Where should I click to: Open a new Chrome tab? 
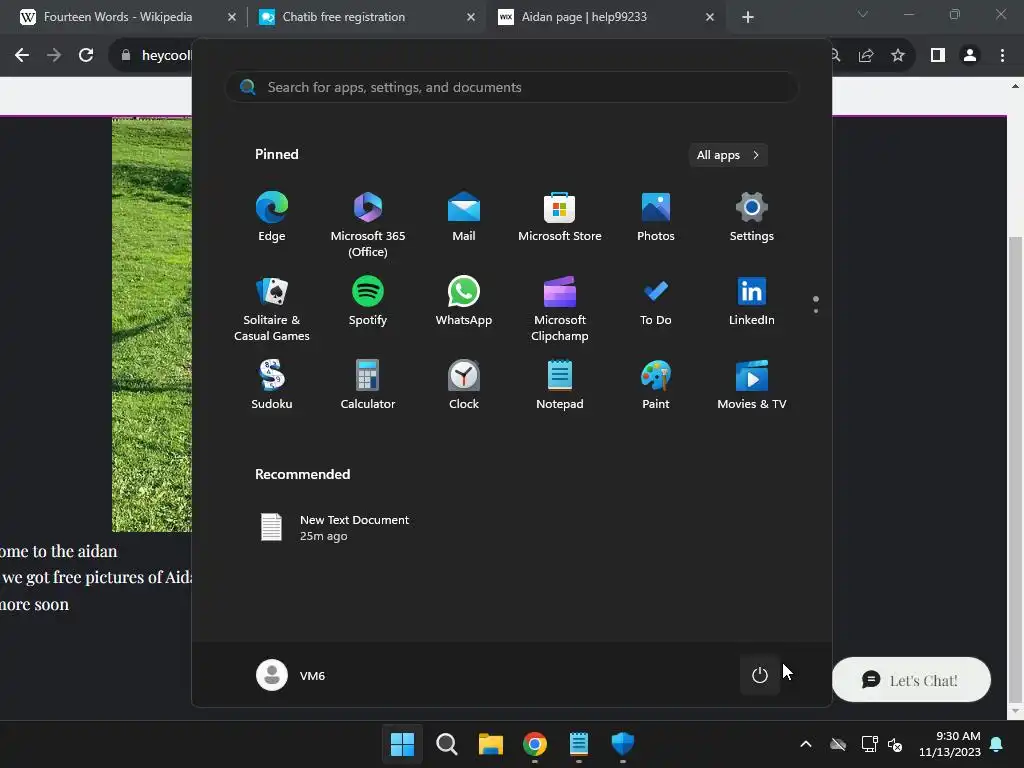pos(748,18)
